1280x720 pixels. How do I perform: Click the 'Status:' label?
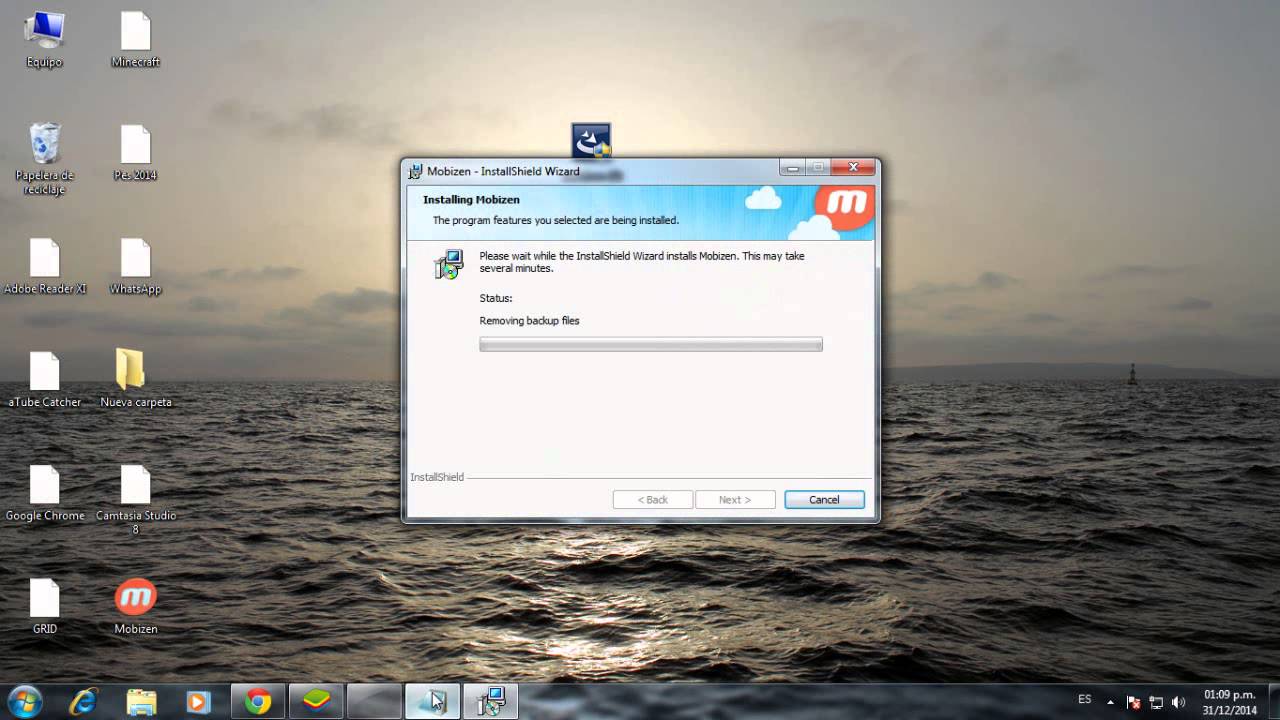point(496,298)
